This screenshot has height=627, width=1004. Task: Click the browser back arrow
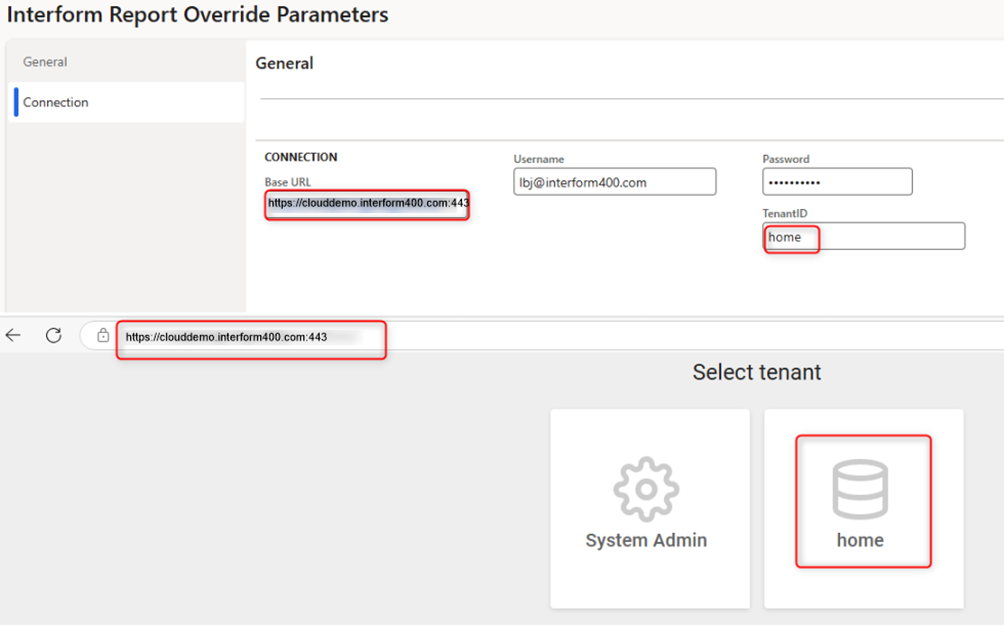tap(13, 336)
